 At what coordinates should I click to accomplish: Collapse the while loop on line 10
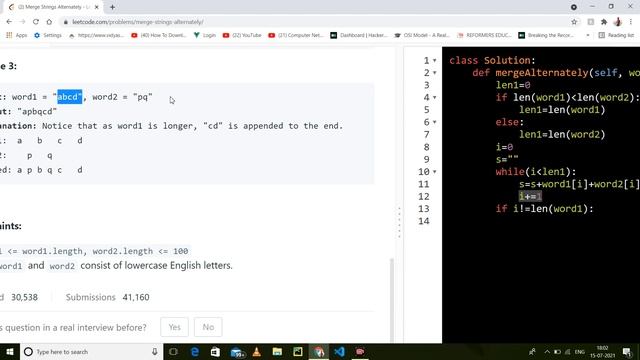pos(435,172)
